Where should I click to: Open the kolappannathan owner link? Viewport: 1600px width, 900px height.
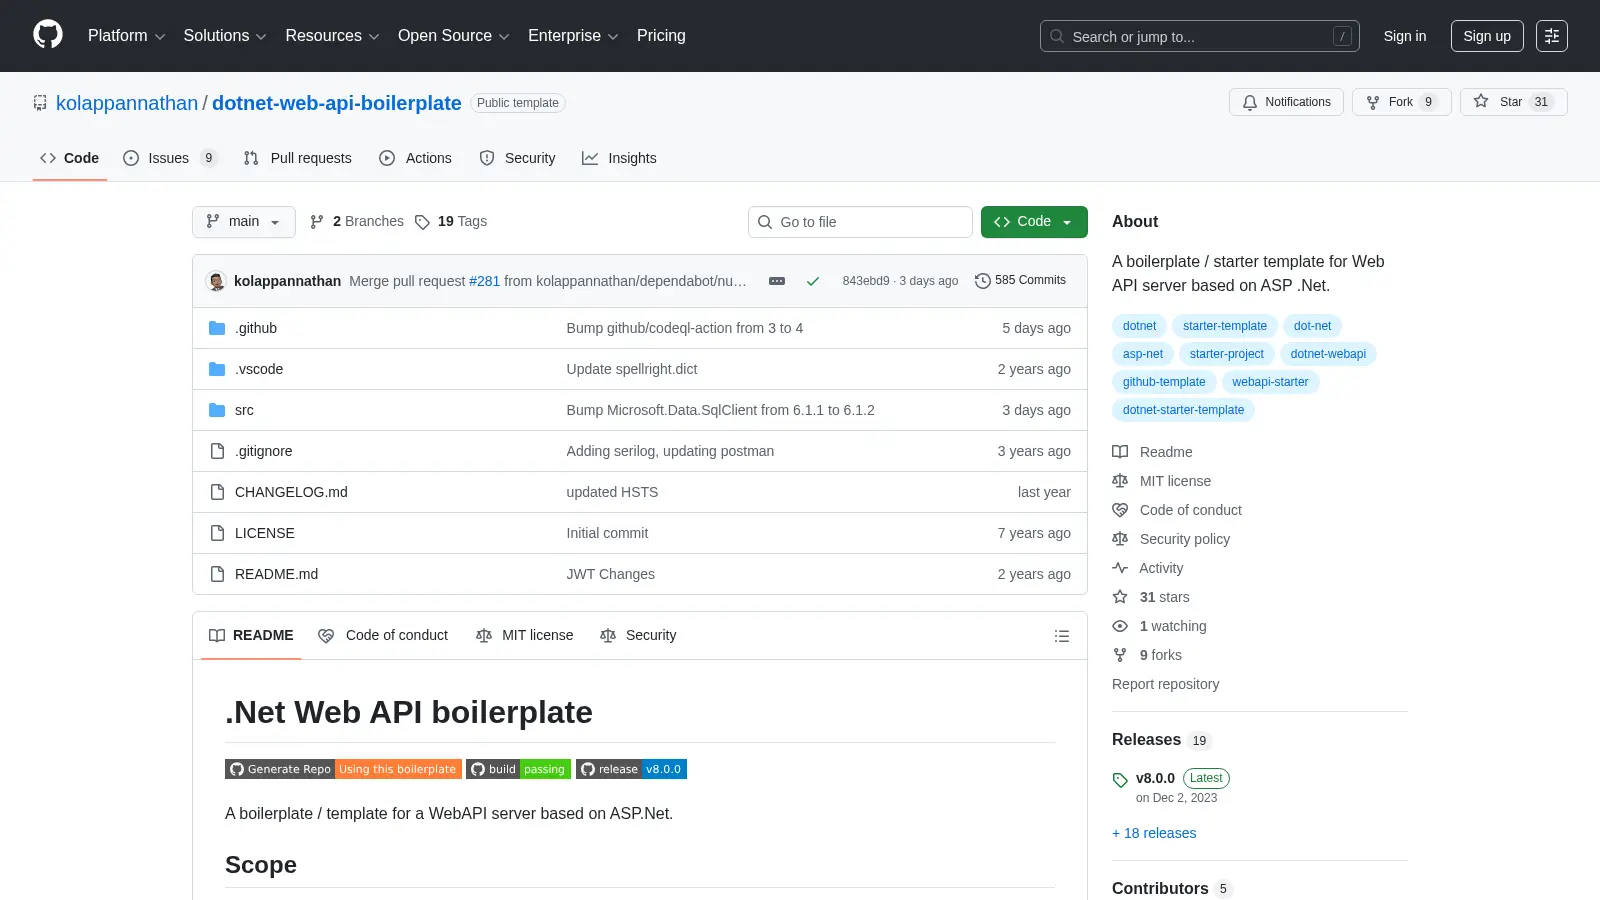coord(127,103)
